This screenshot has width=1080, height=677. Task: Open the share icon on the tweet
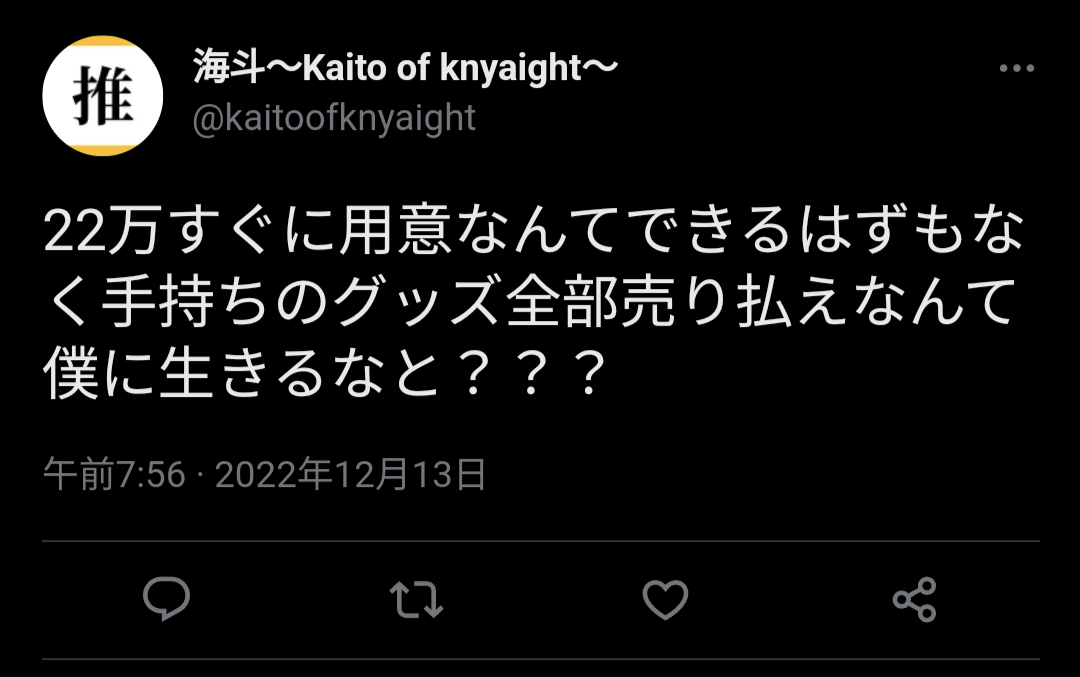pyautogui.click(x=915, y=599)
